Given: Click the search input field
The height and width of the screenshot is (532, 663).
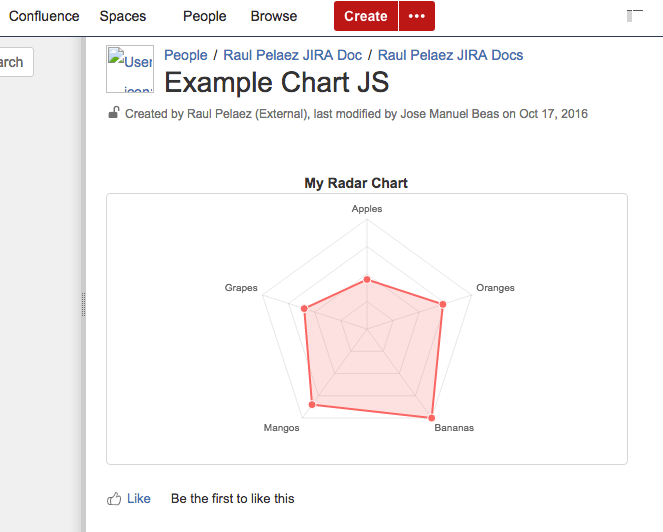Looking at the screenshot, I should click(15, 62).
